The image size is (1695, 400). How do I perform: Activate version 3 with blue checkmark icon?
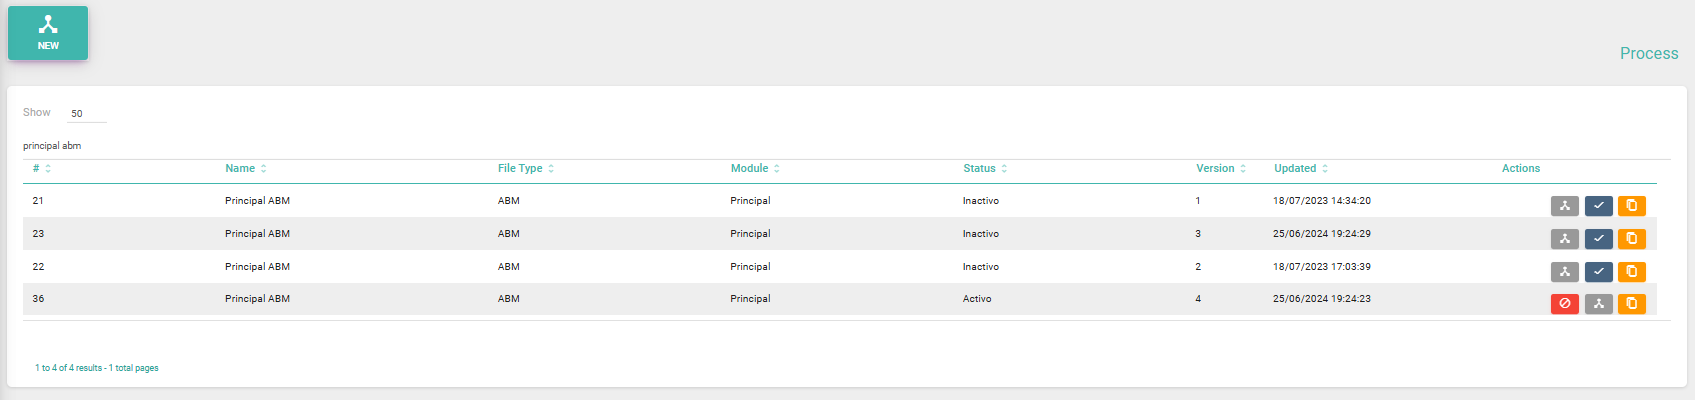(1599, 239)
